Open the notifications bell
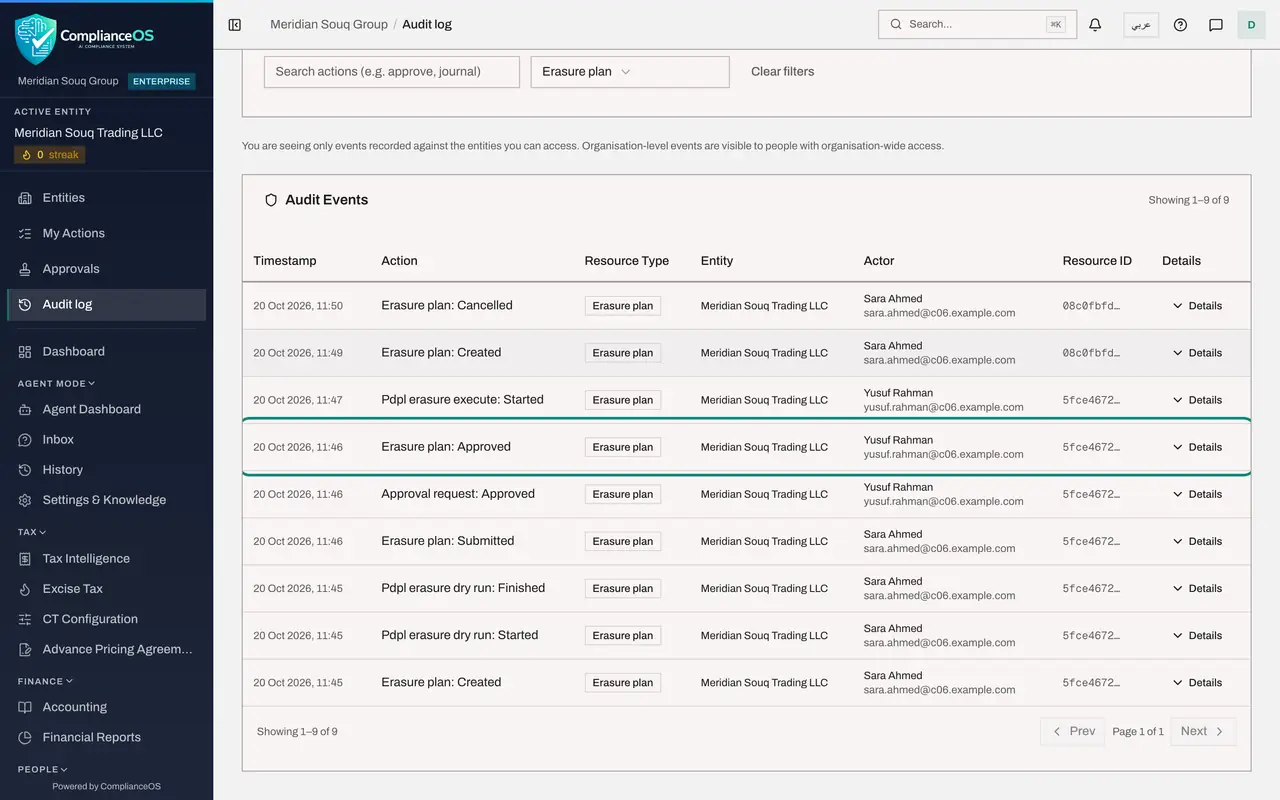Viewport: 1280px width, 800px height. (x=1095, y=25)
